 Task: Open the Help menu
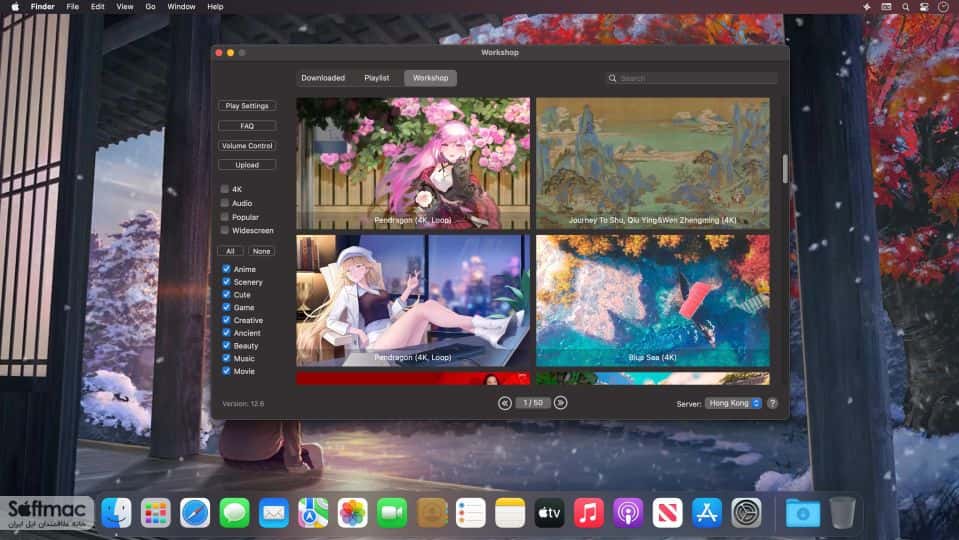pos(215,7)
